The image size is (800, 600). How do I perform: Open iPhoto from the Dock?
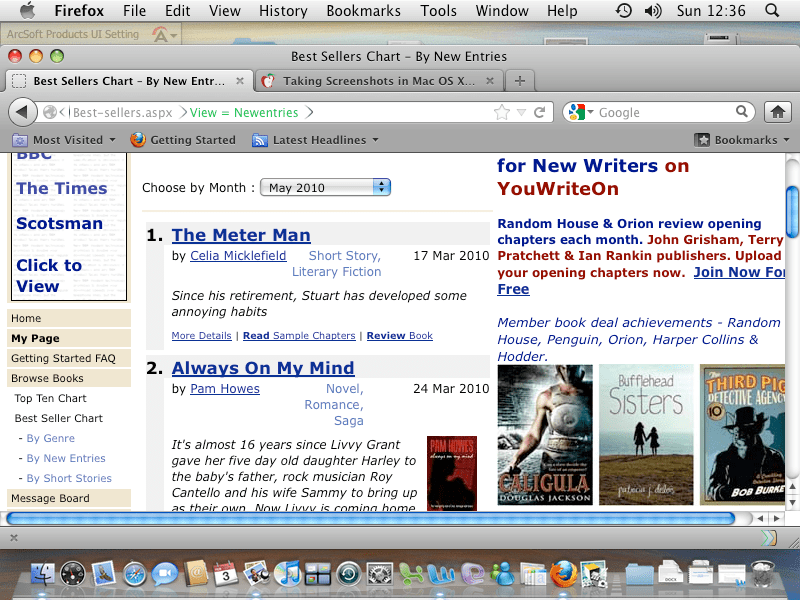pyautogui.click(x=257, y=573)
